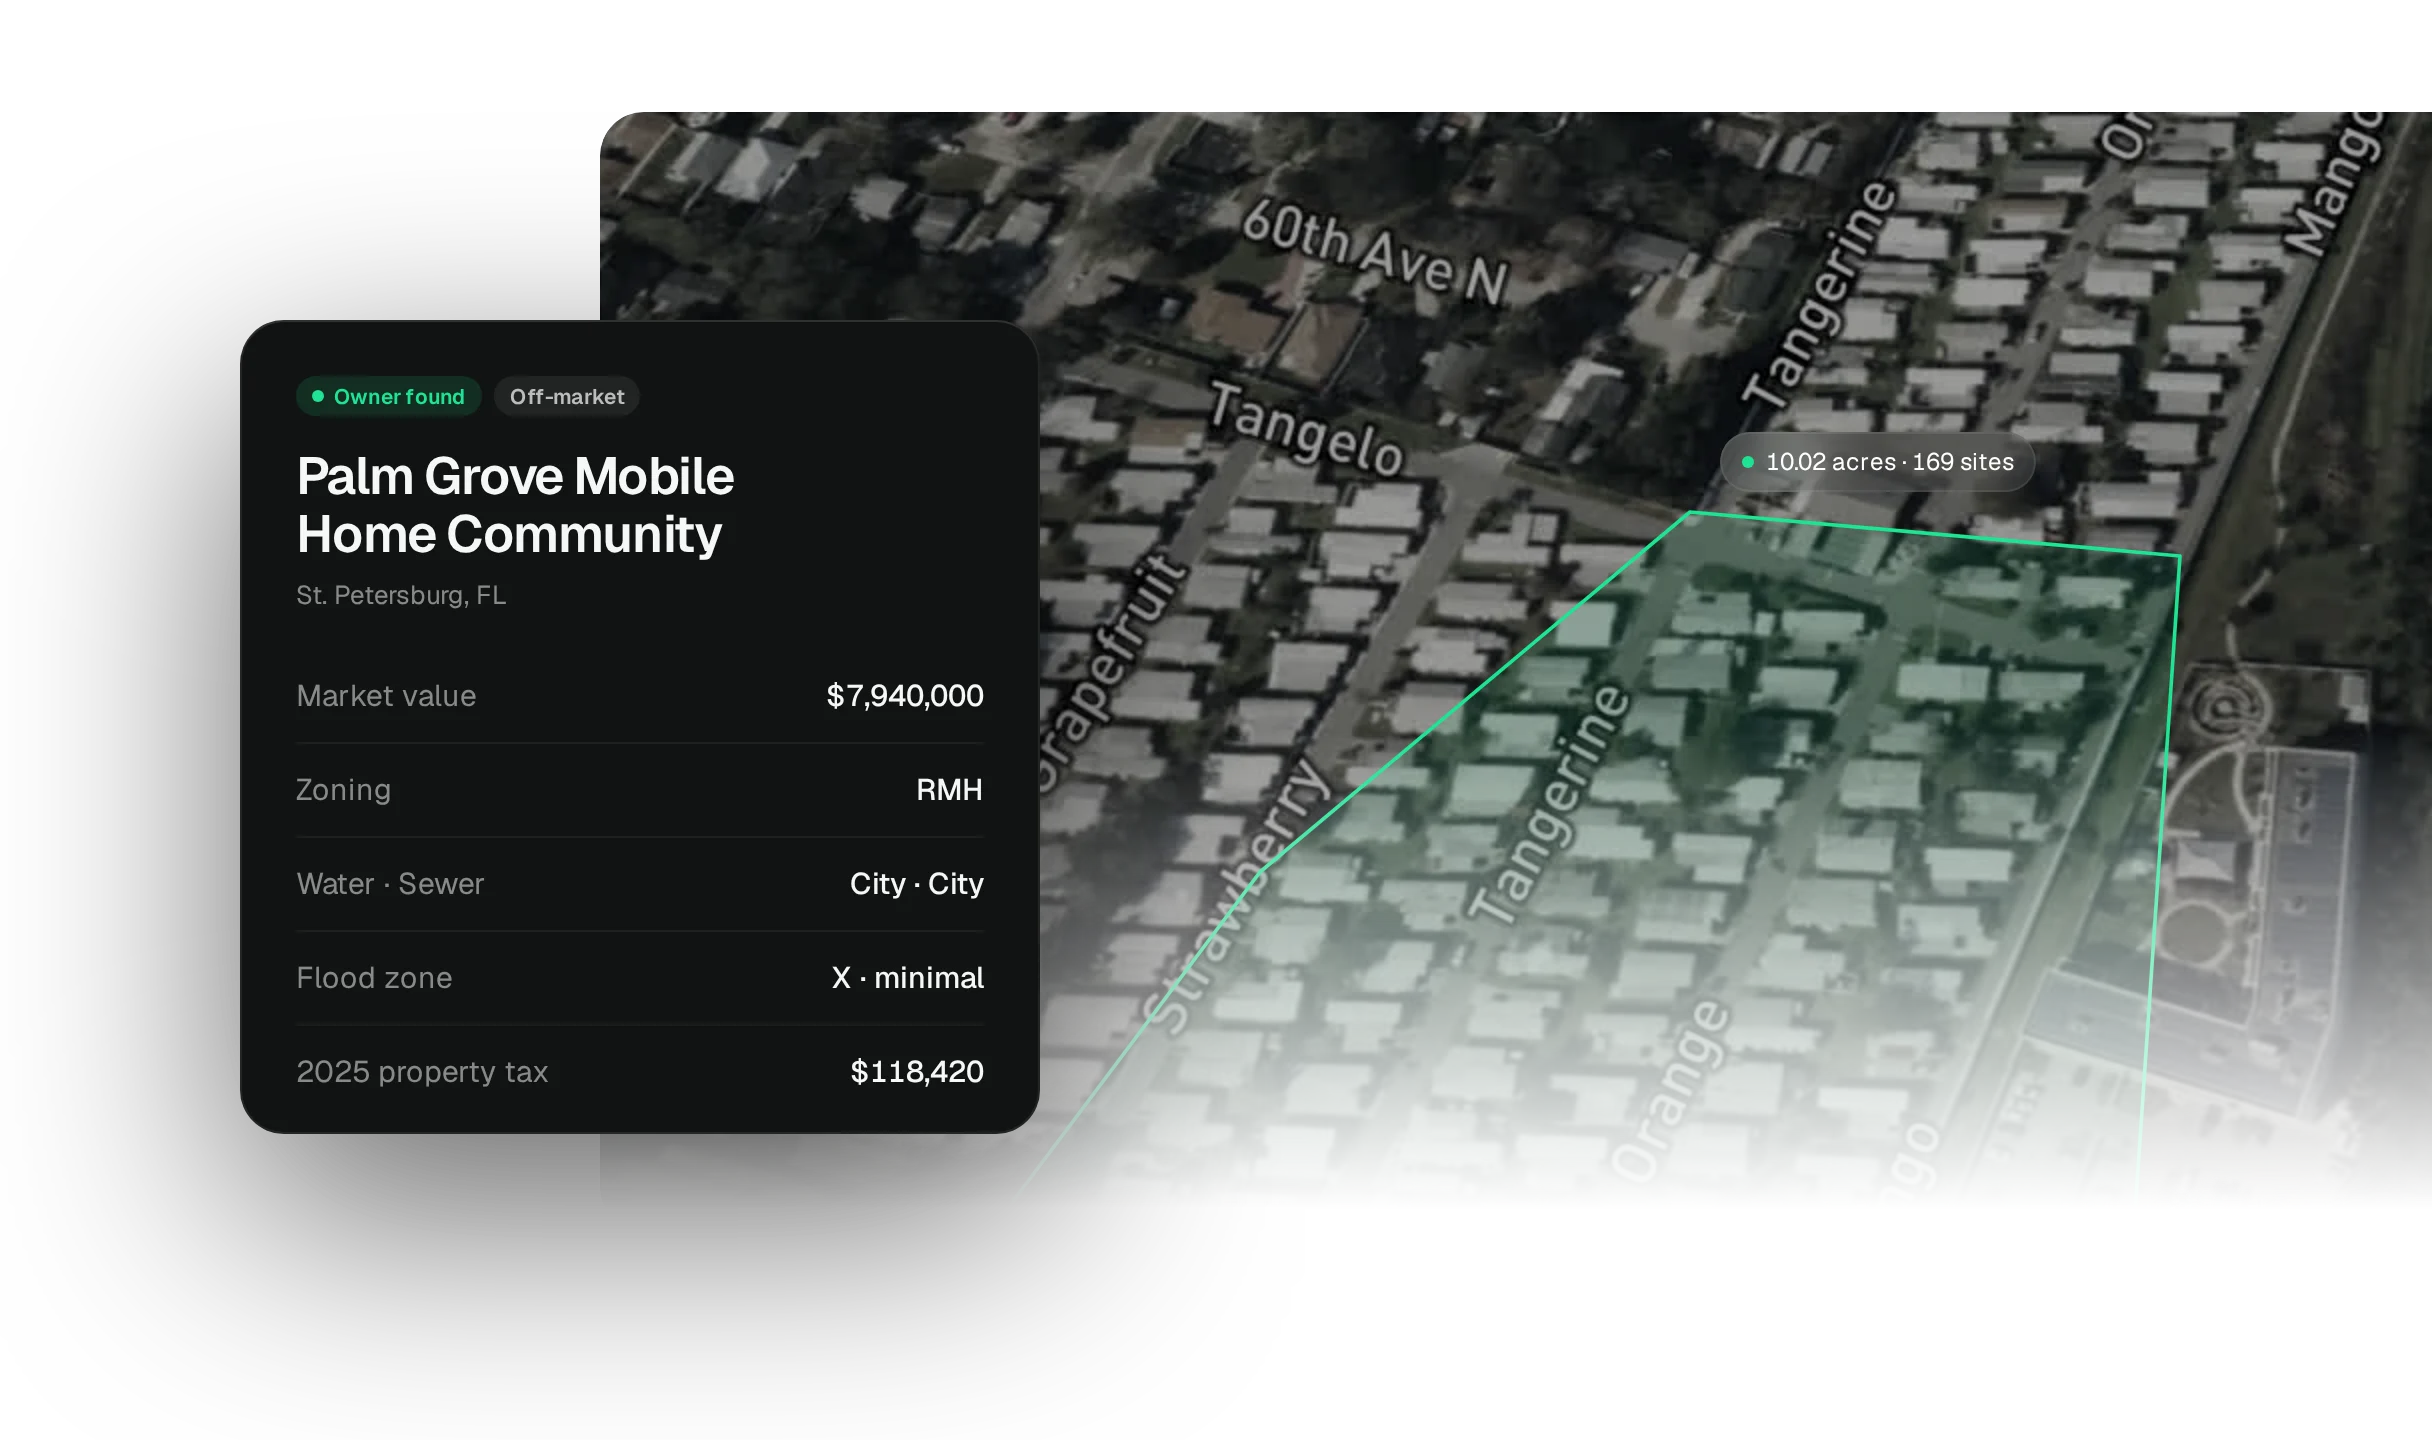Viewport: 2432px width, 1440px height.
Task: Click the Flood zone label
Action: tap(374, 978)
